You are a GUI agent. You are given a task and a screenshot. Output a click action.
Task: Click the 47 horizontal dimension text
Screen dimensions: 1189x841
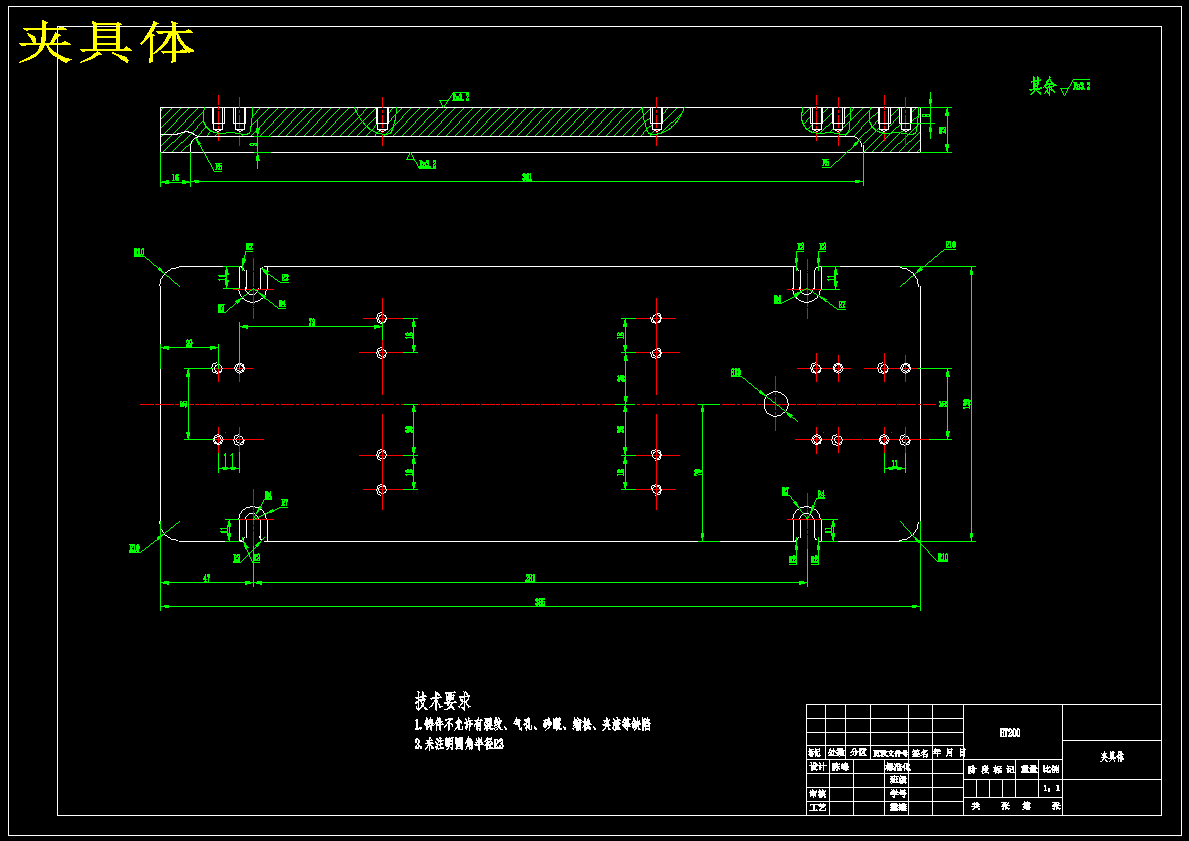click(205, 578)
